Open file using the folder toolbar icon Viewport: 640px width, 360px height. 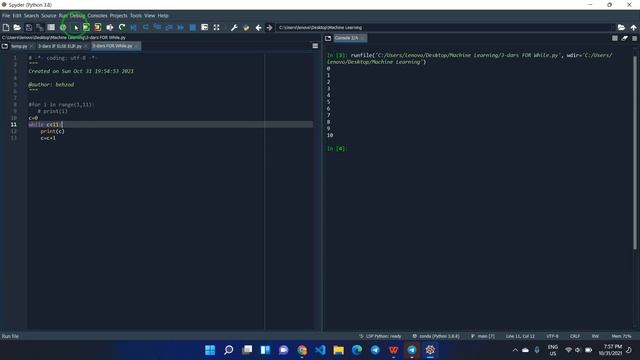tap(17, 27)
